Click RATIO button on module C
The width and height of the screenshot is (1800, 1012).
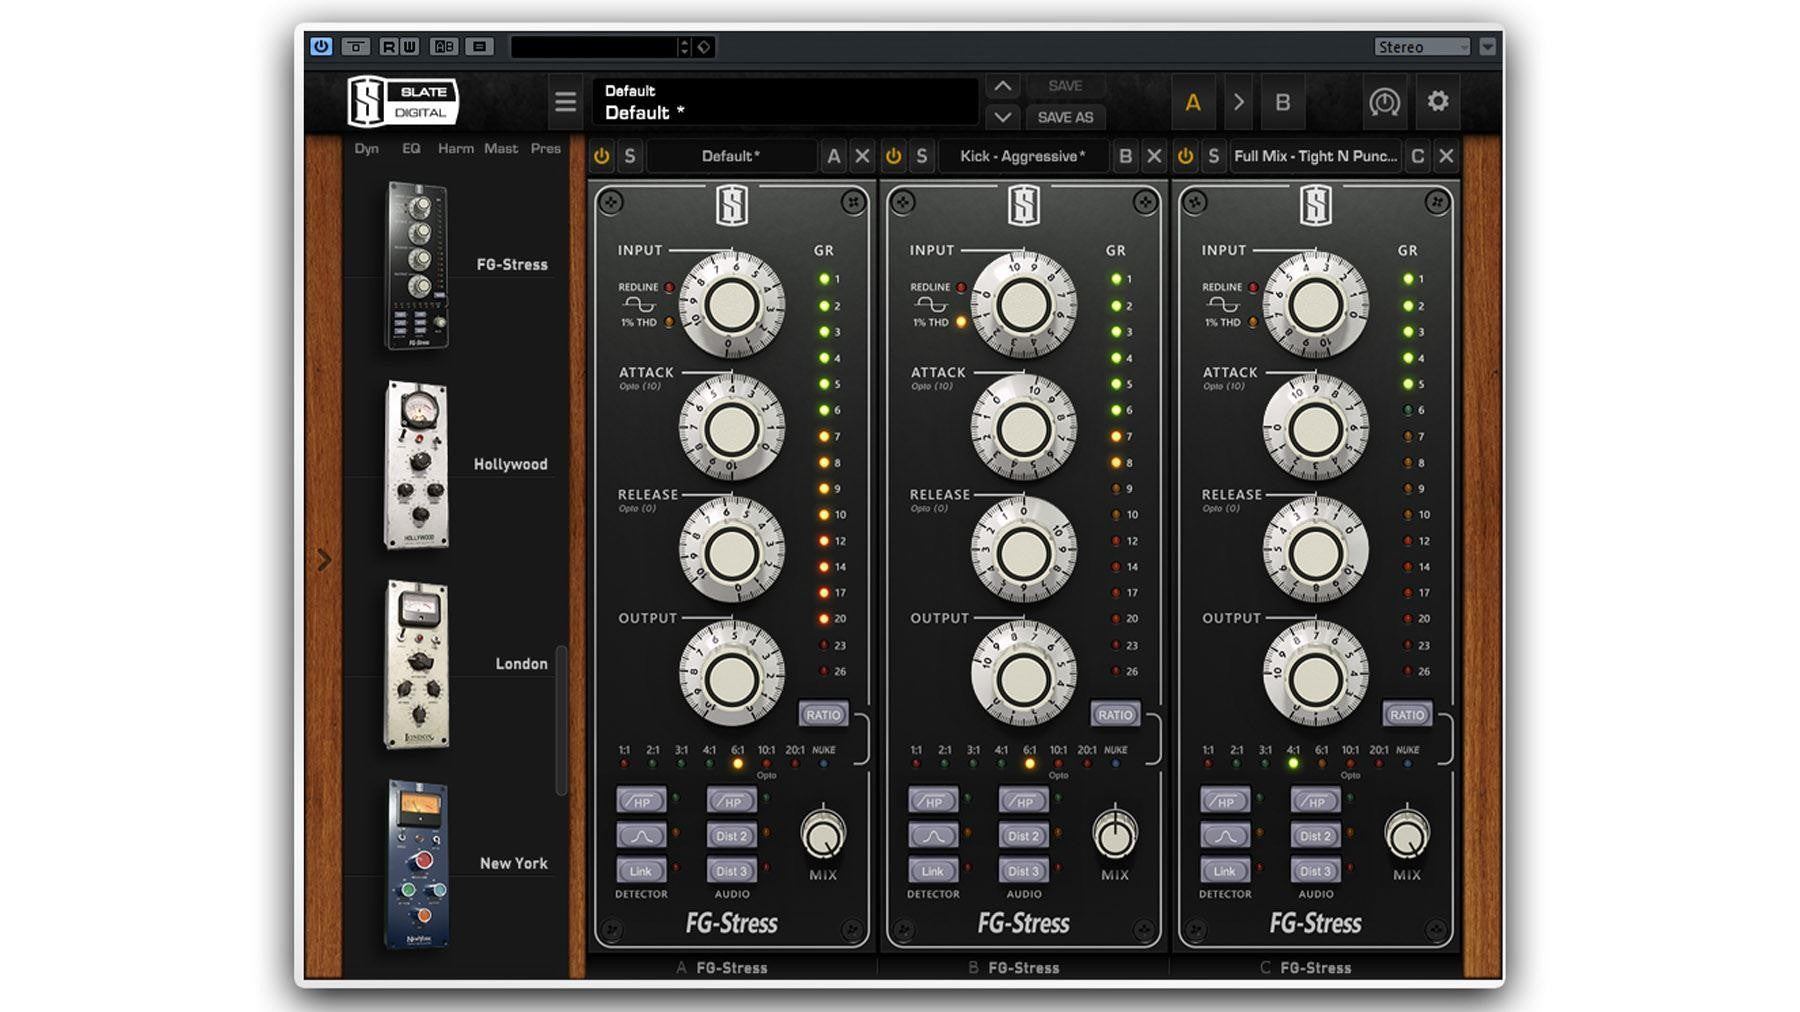click(1407, 714)
